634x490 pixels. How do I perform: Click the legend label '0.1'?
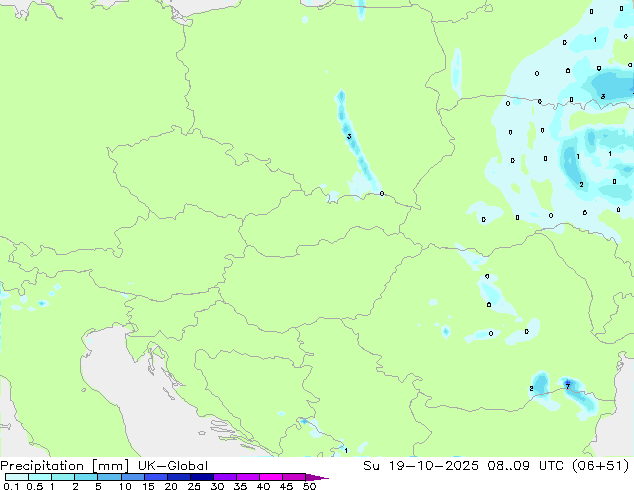(11, 486)
